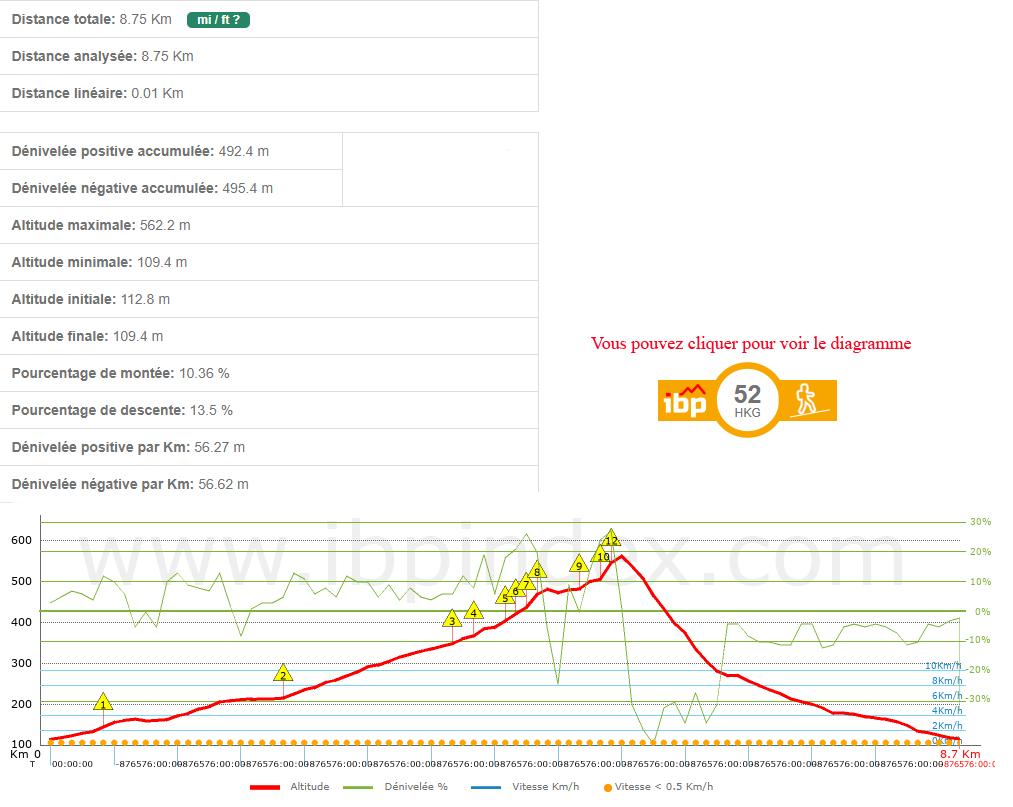Select waypoint marker 9 on the chart

coord(579,565)
